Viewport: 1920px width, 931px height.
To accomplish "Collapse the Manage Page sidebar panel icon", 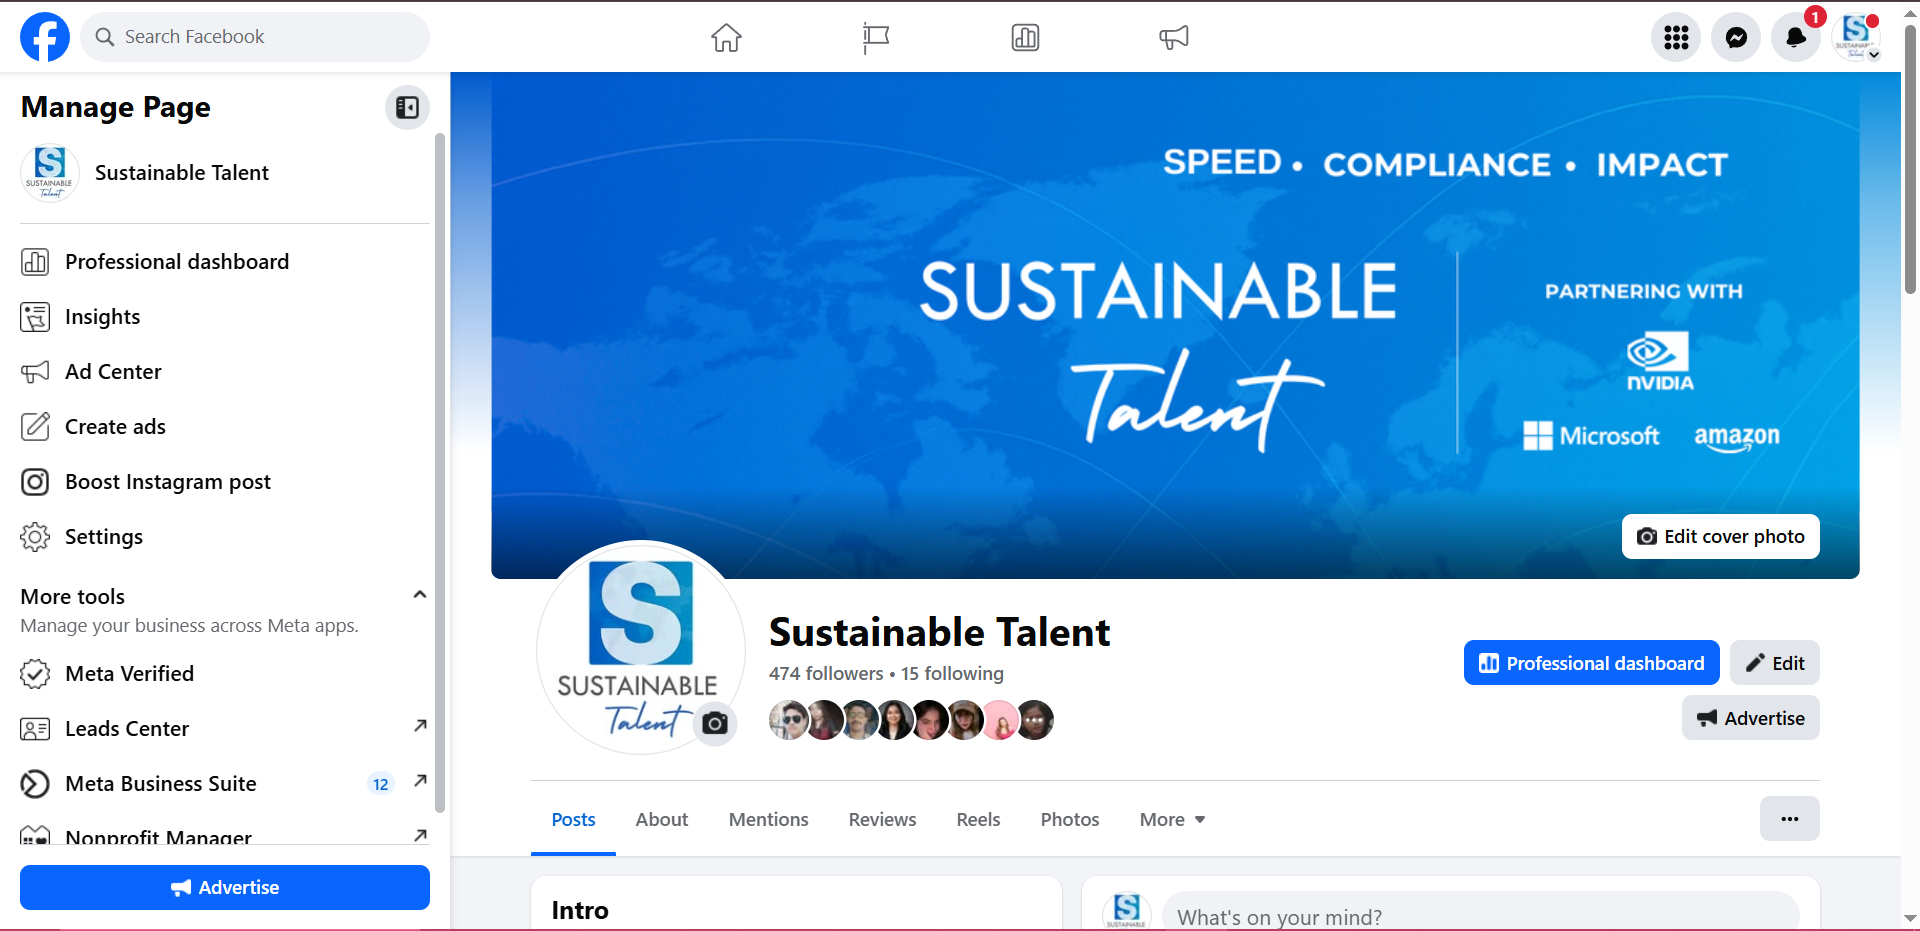I will (407, 107).
